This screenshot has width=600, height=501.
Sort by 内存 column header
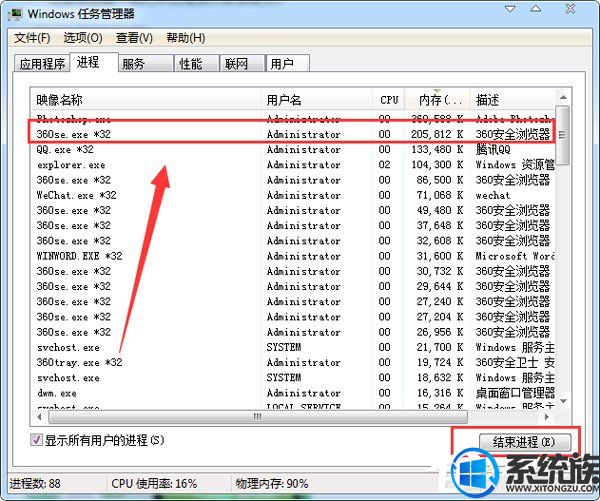[x=437, y=100]
